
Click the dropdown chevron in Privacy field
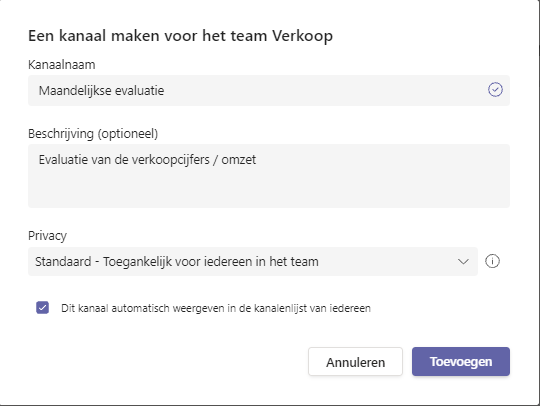tap(463, 262)
